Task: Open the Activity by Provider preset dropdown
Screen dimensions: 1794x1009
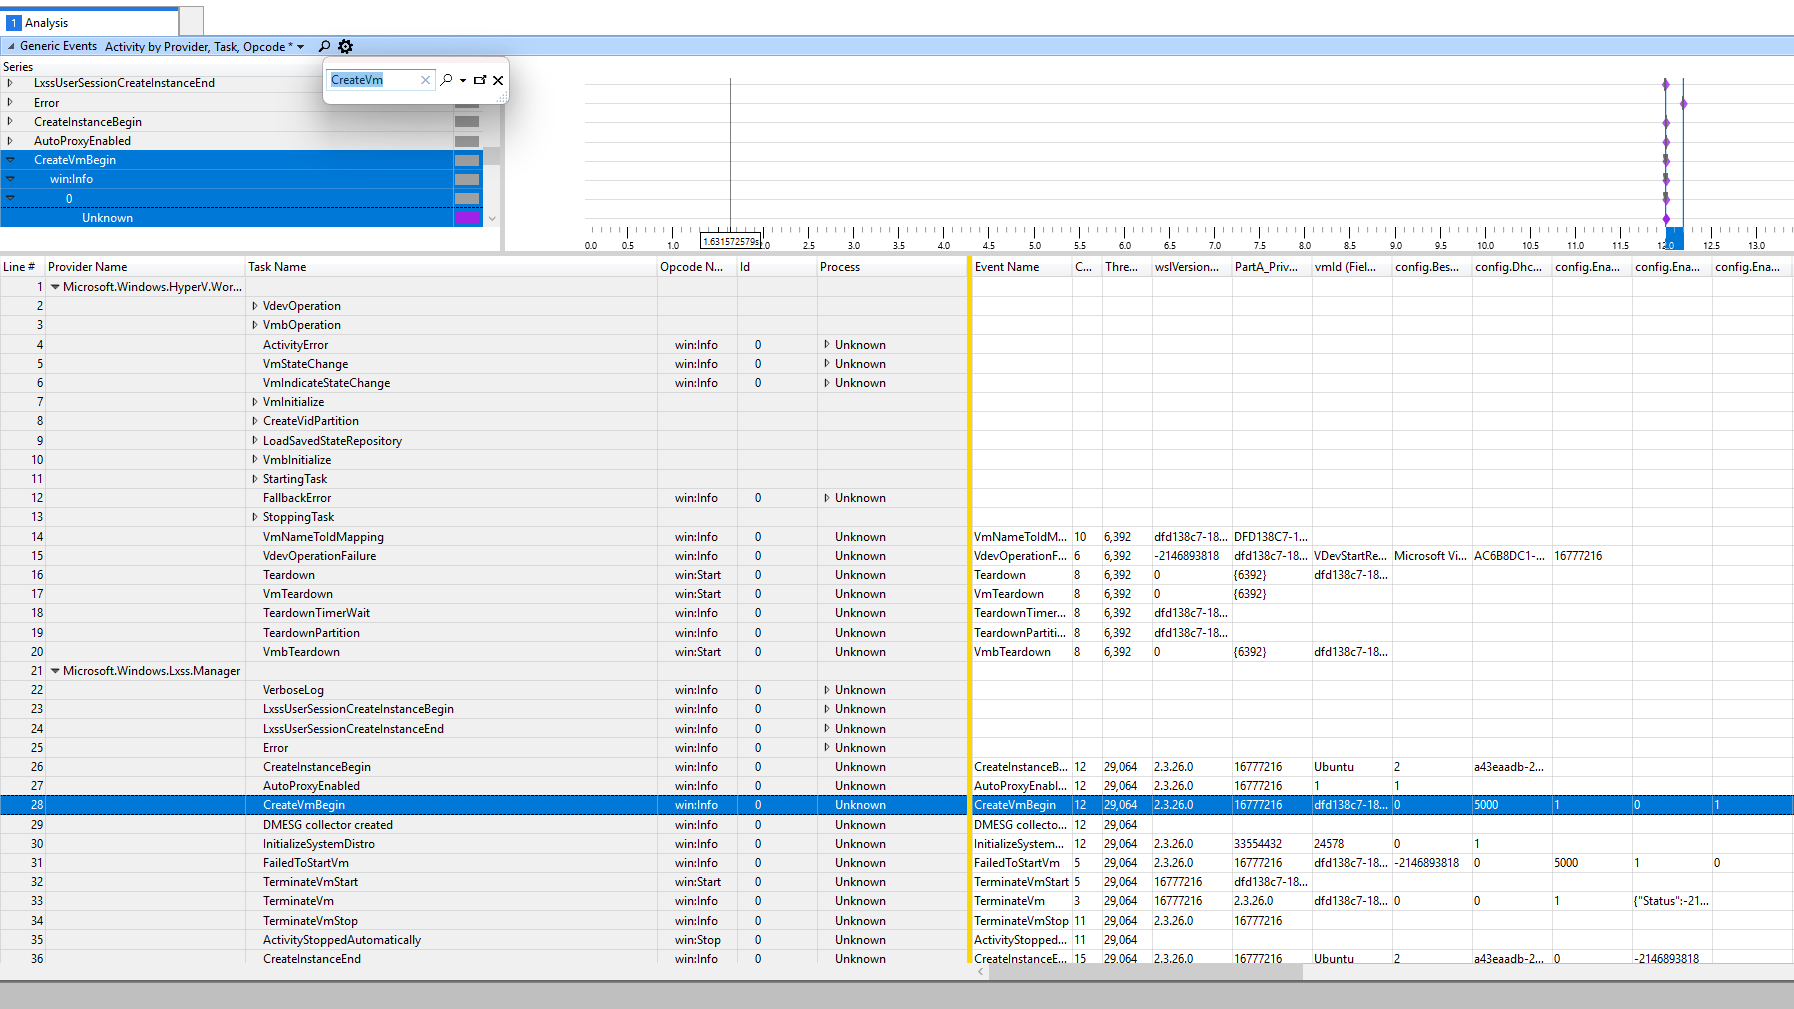Action: pyautogui.click(x=300, y=47)
